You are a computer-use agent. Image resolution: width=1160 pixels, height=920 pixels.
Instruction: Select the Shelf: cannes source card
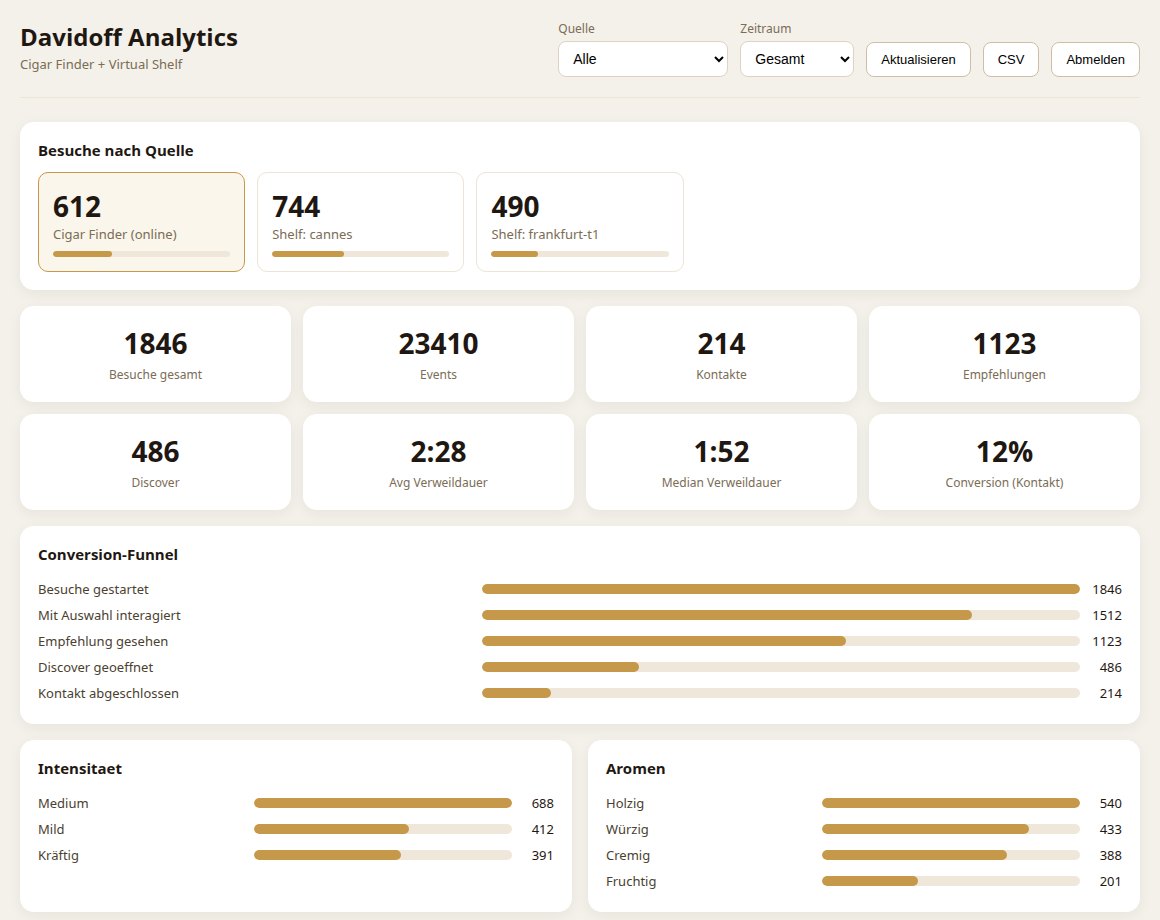[360, 222]
